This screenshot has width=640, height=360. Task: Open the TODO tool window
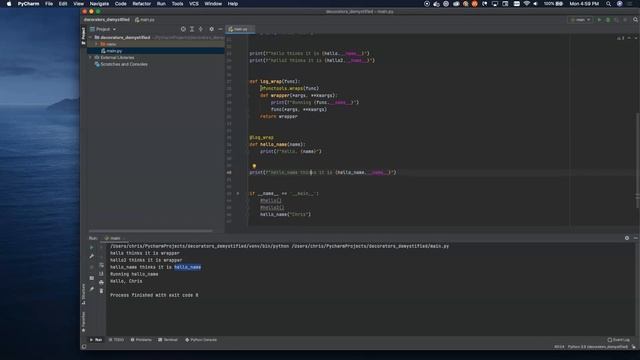116,340
